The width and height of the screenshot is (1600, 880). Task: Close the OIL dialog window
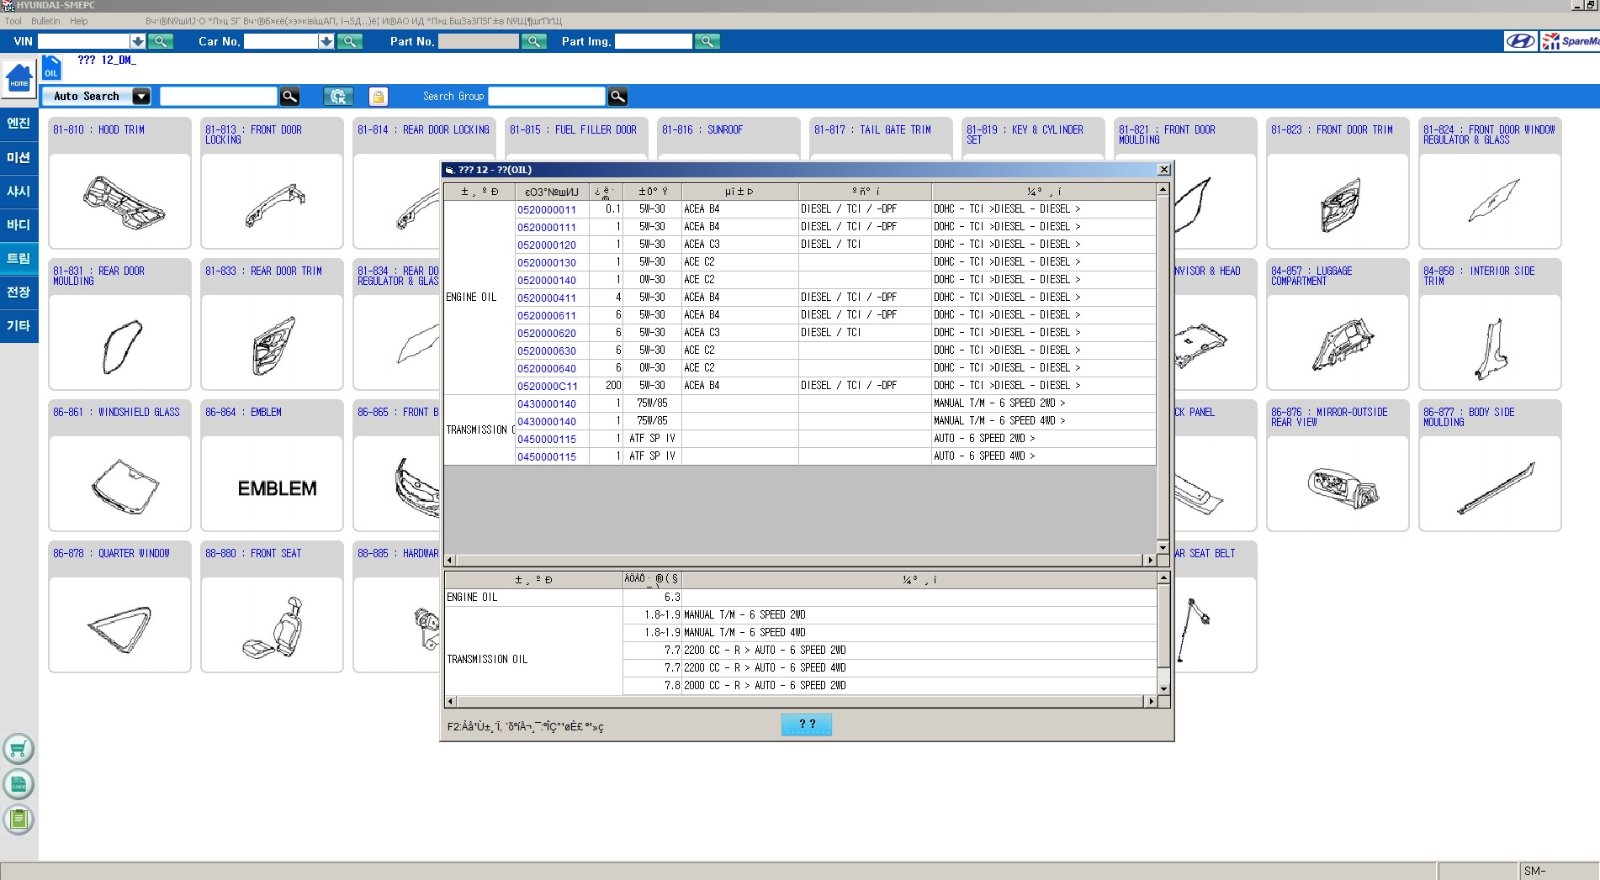point(1163,169)
